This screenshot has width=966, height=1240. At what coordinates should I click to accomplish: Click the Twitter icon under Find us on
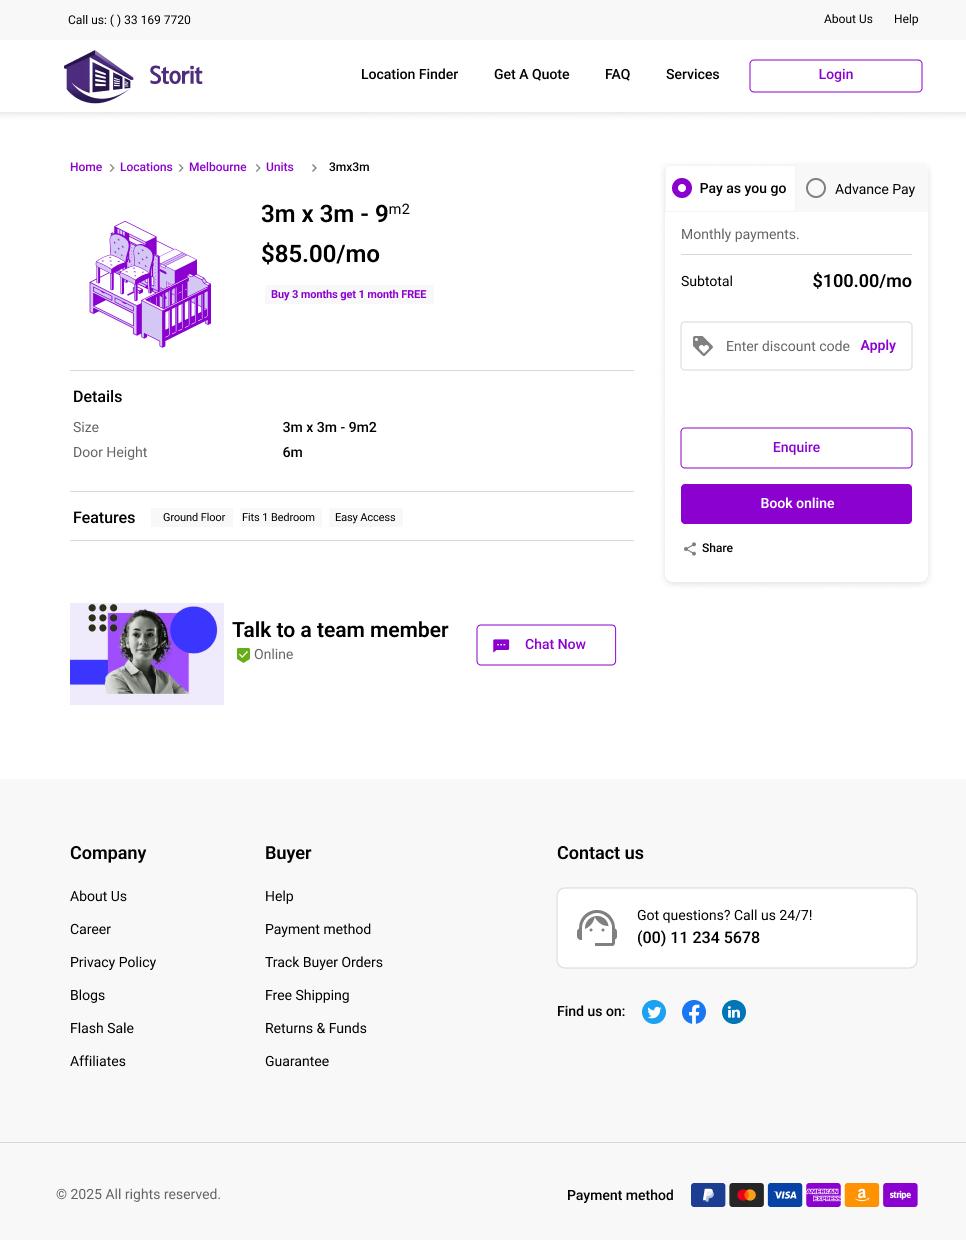click(x=654, y=1012)
